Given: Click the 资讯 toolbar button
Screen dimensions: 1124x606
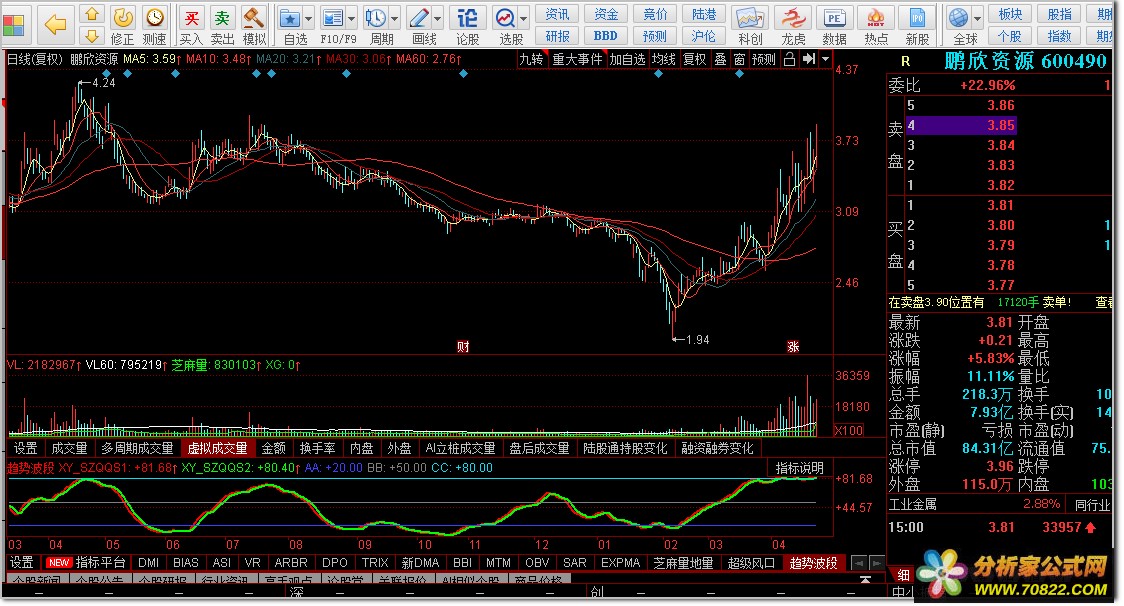Looking at the screenshot, I should click(557, 14).
